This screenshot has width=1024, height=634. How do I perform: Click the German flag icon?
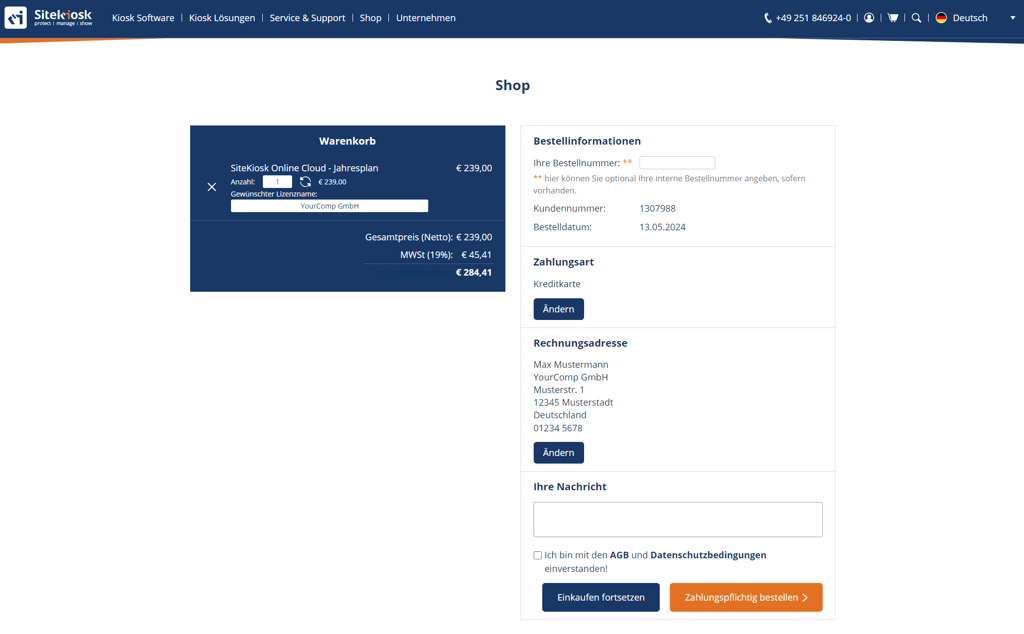pos(941,17)
